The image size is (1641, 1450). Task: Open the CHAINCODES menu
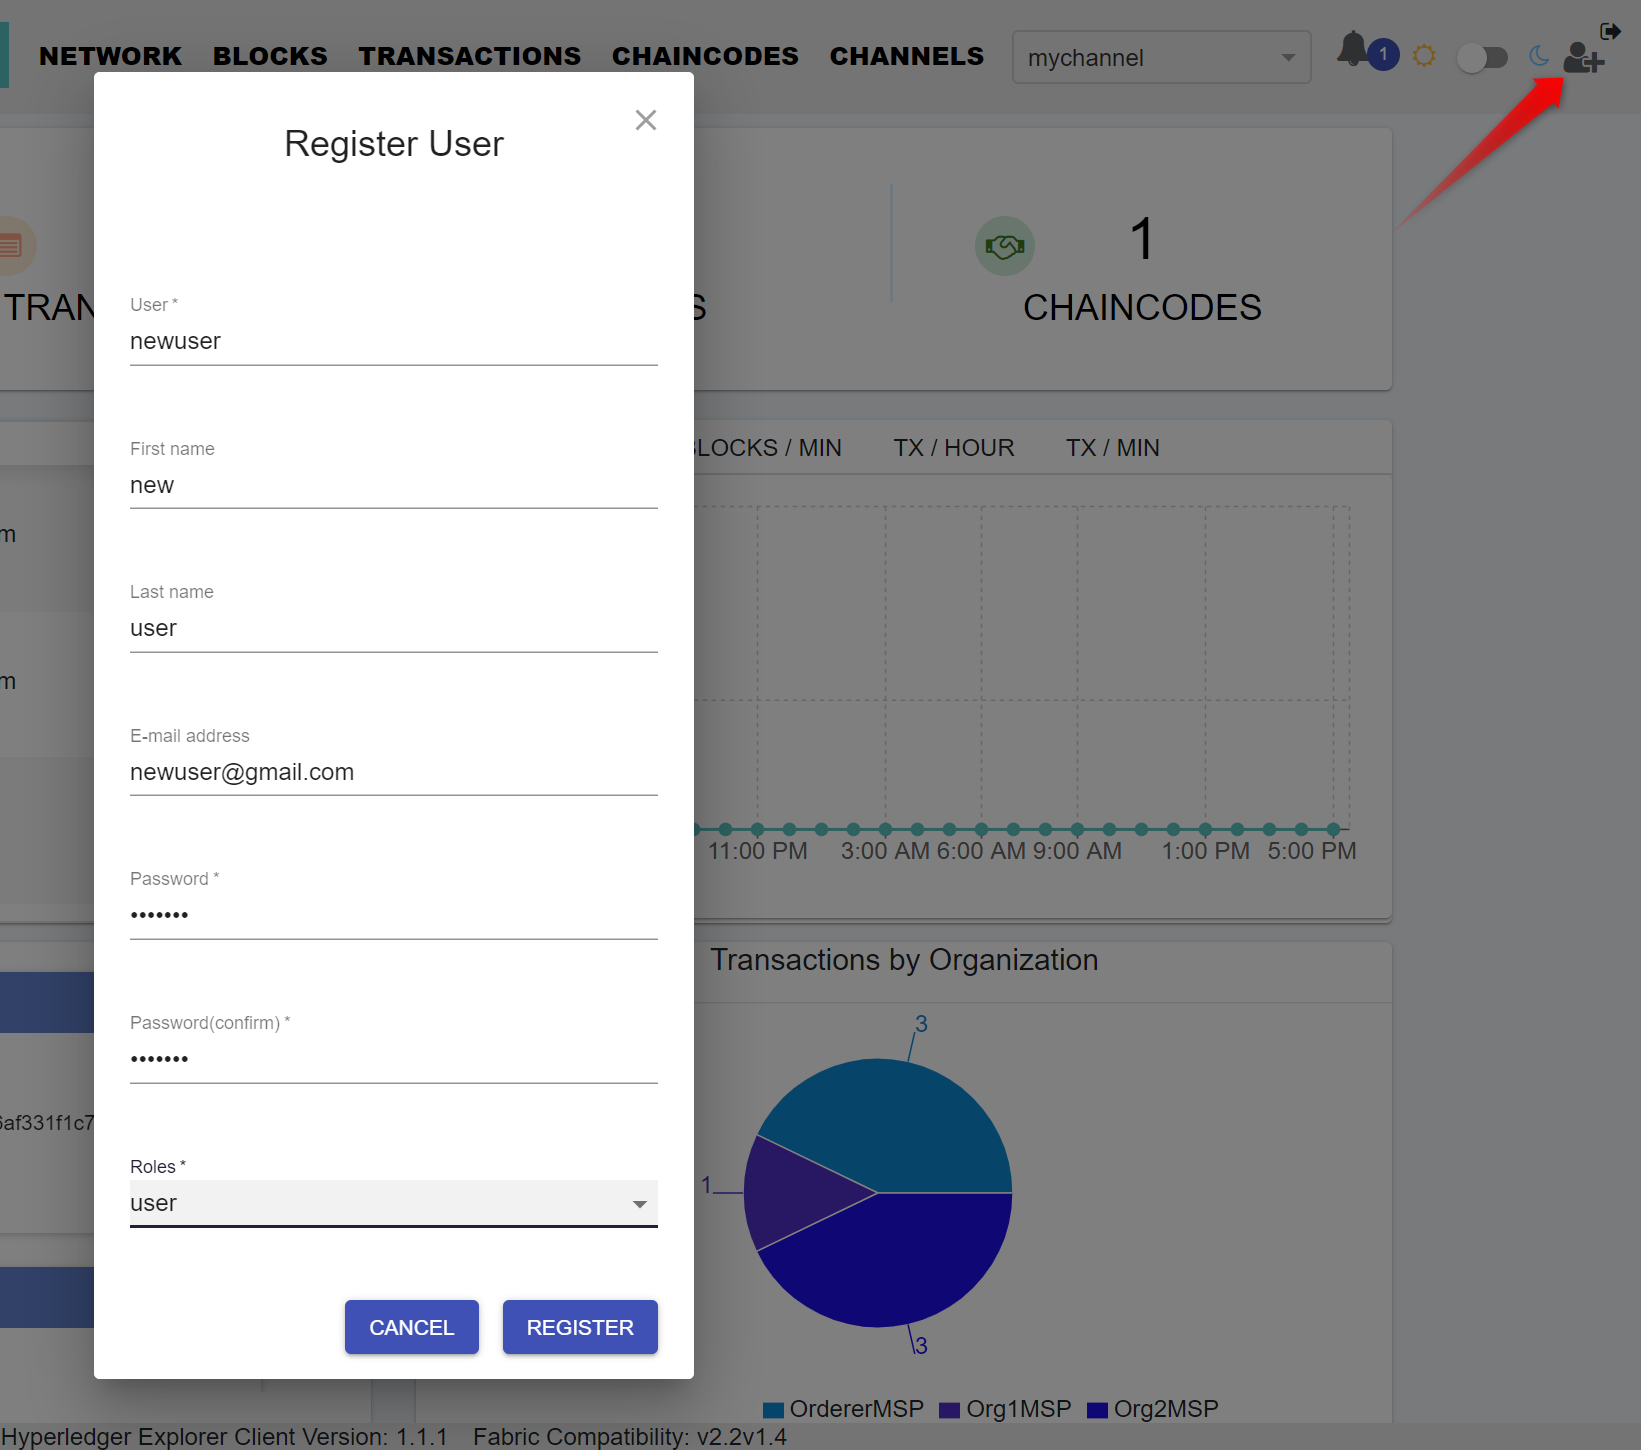point(705,56)
